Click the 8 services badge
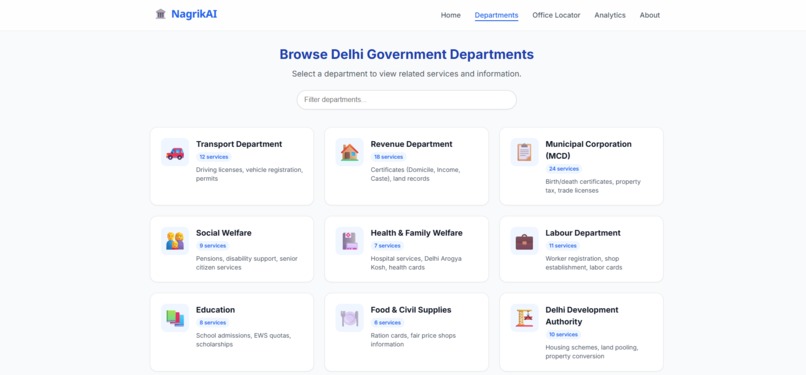This screenshot has width=806, height=375. coord(213,323)
